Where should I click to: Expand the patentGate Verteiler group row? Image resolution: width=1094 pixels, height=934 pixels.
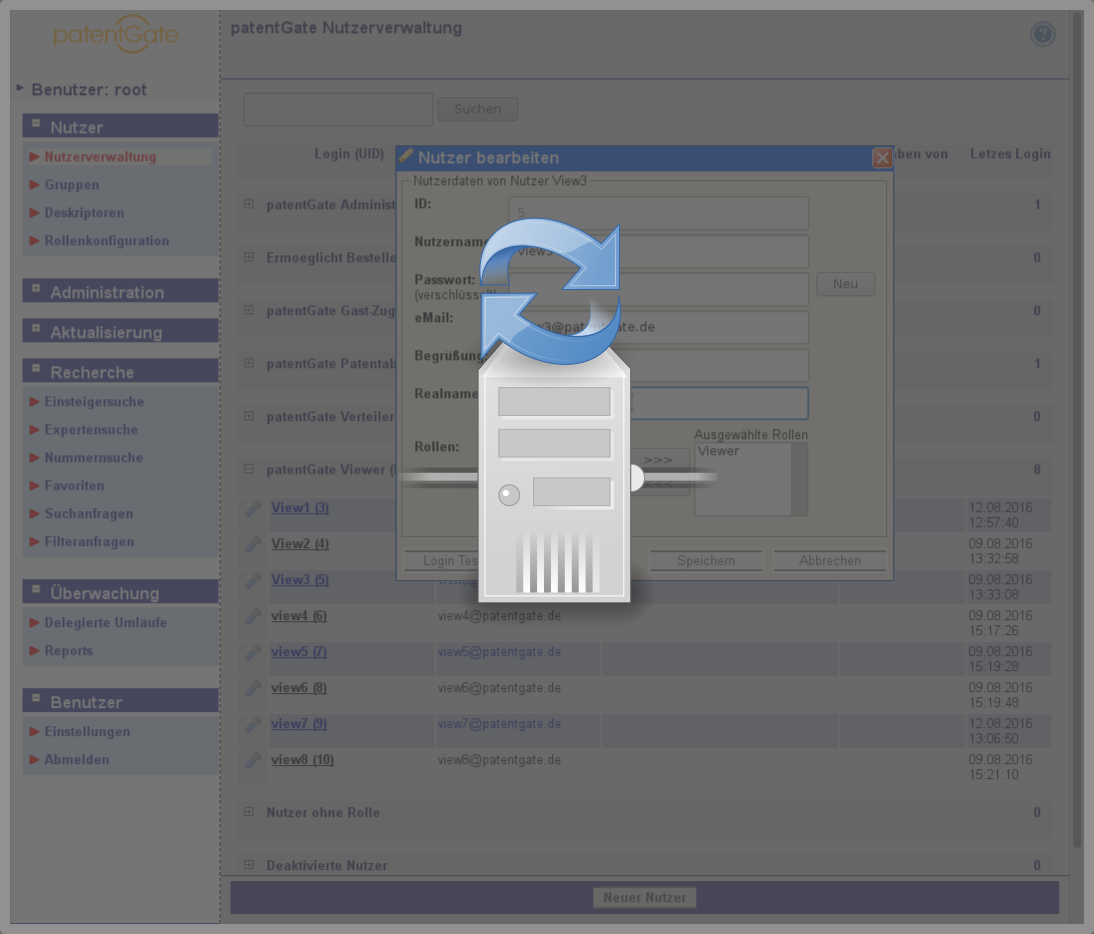tap(249, 416)
